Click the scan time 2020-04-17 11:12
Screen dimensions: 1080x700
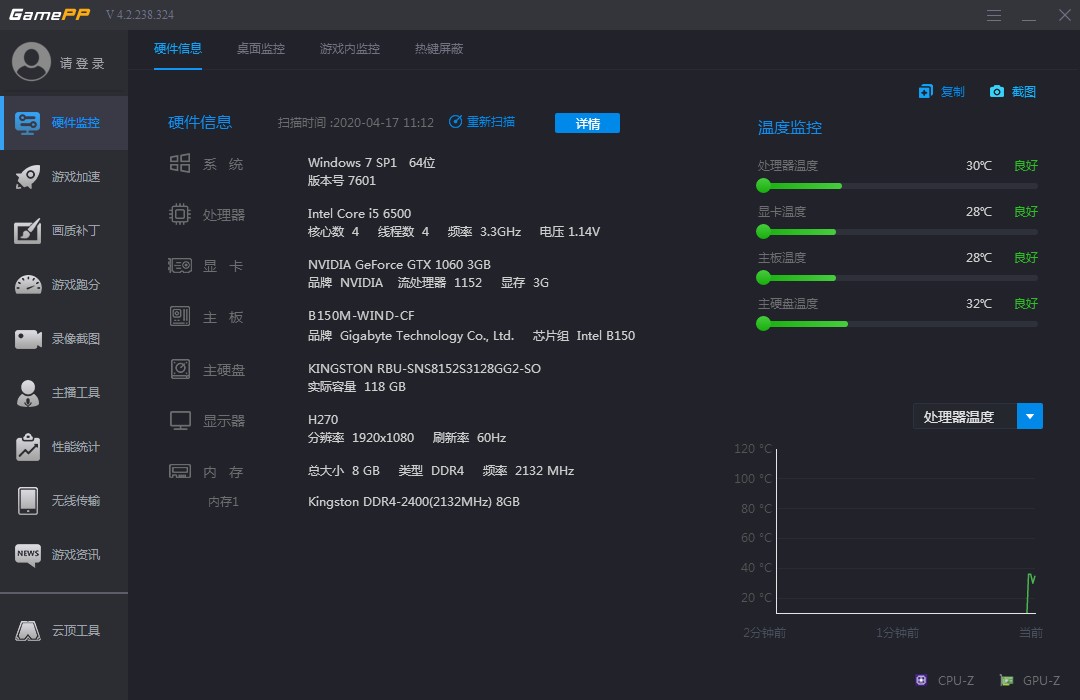point(384,123)
